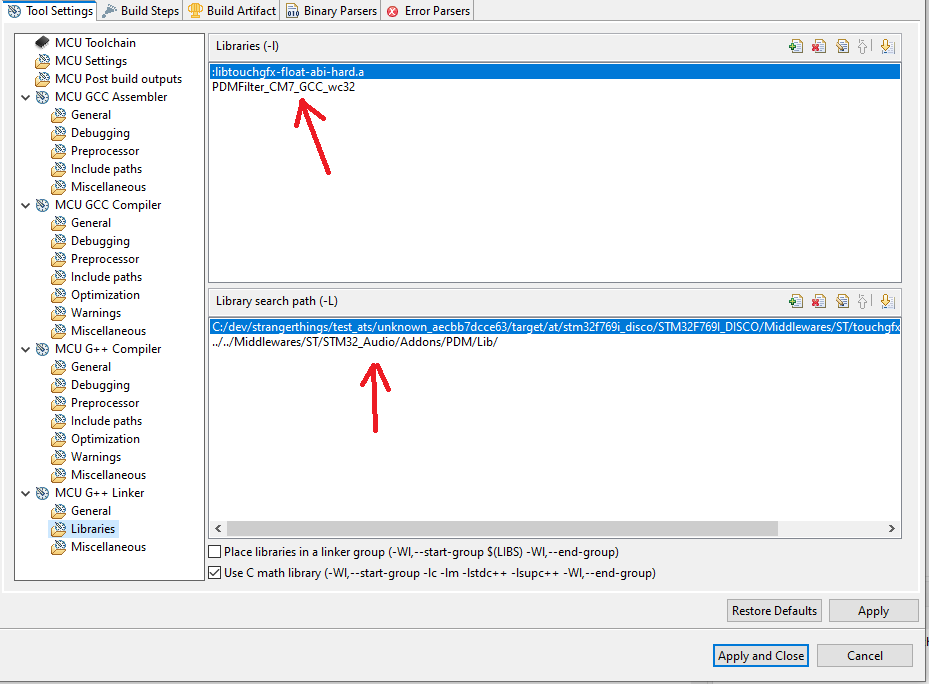
Task: Collapse the MCU GCC Assembler section
Action: point(25,96)
